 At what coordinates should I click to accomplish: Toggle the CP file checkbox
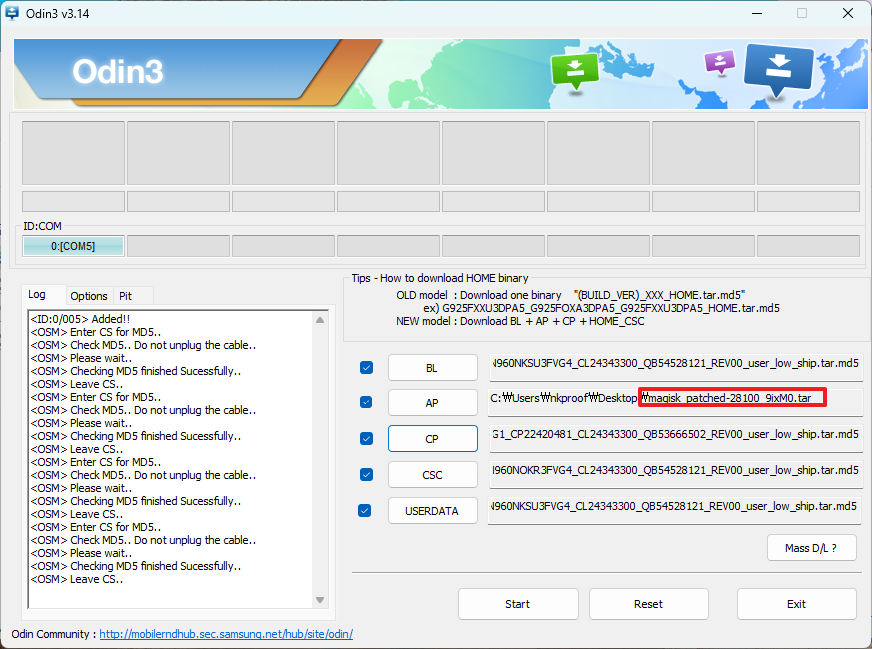pos(366,439)
